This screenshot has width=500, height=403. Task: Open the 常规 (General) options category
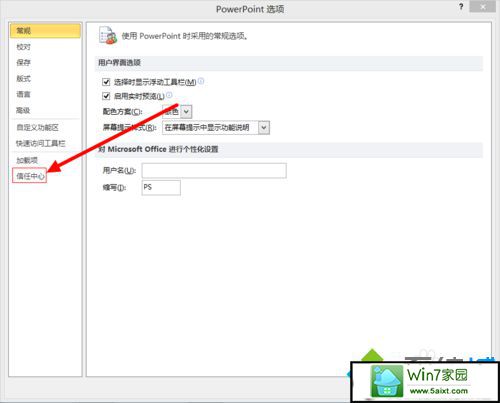coord(45,31)
